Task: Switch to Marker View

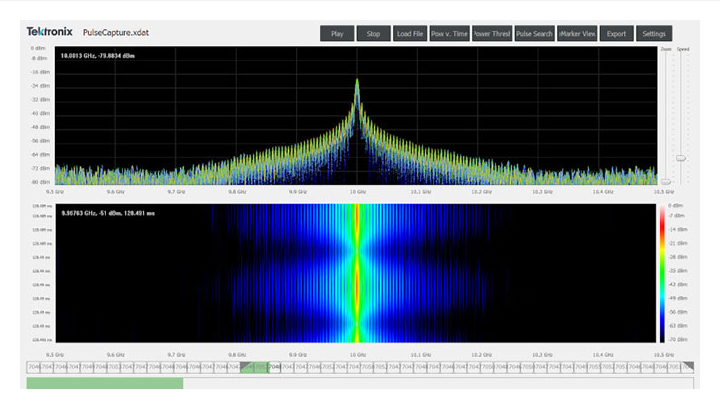Action: (577, 34)
